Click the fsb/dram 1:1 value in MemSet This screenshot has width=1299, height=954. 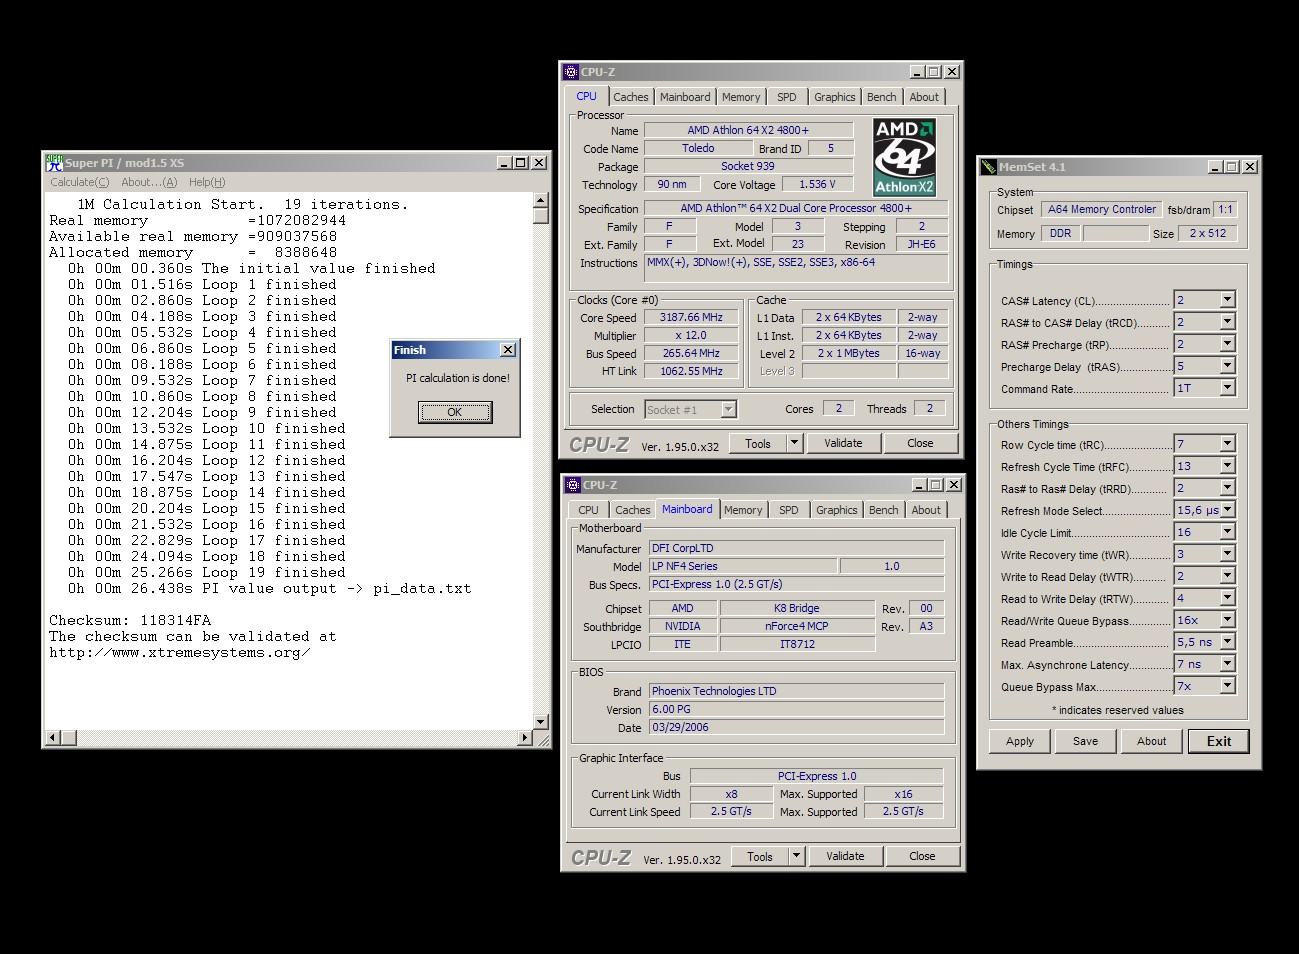1224,209
